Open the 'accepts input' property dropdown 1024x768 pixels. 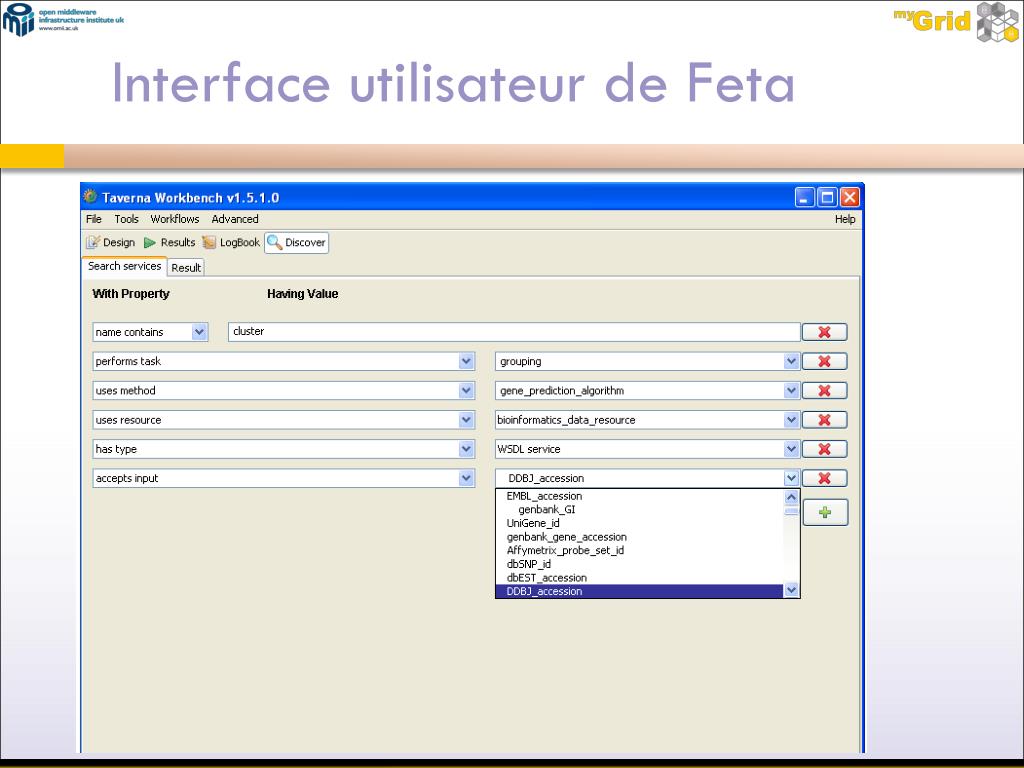point(466,478)
